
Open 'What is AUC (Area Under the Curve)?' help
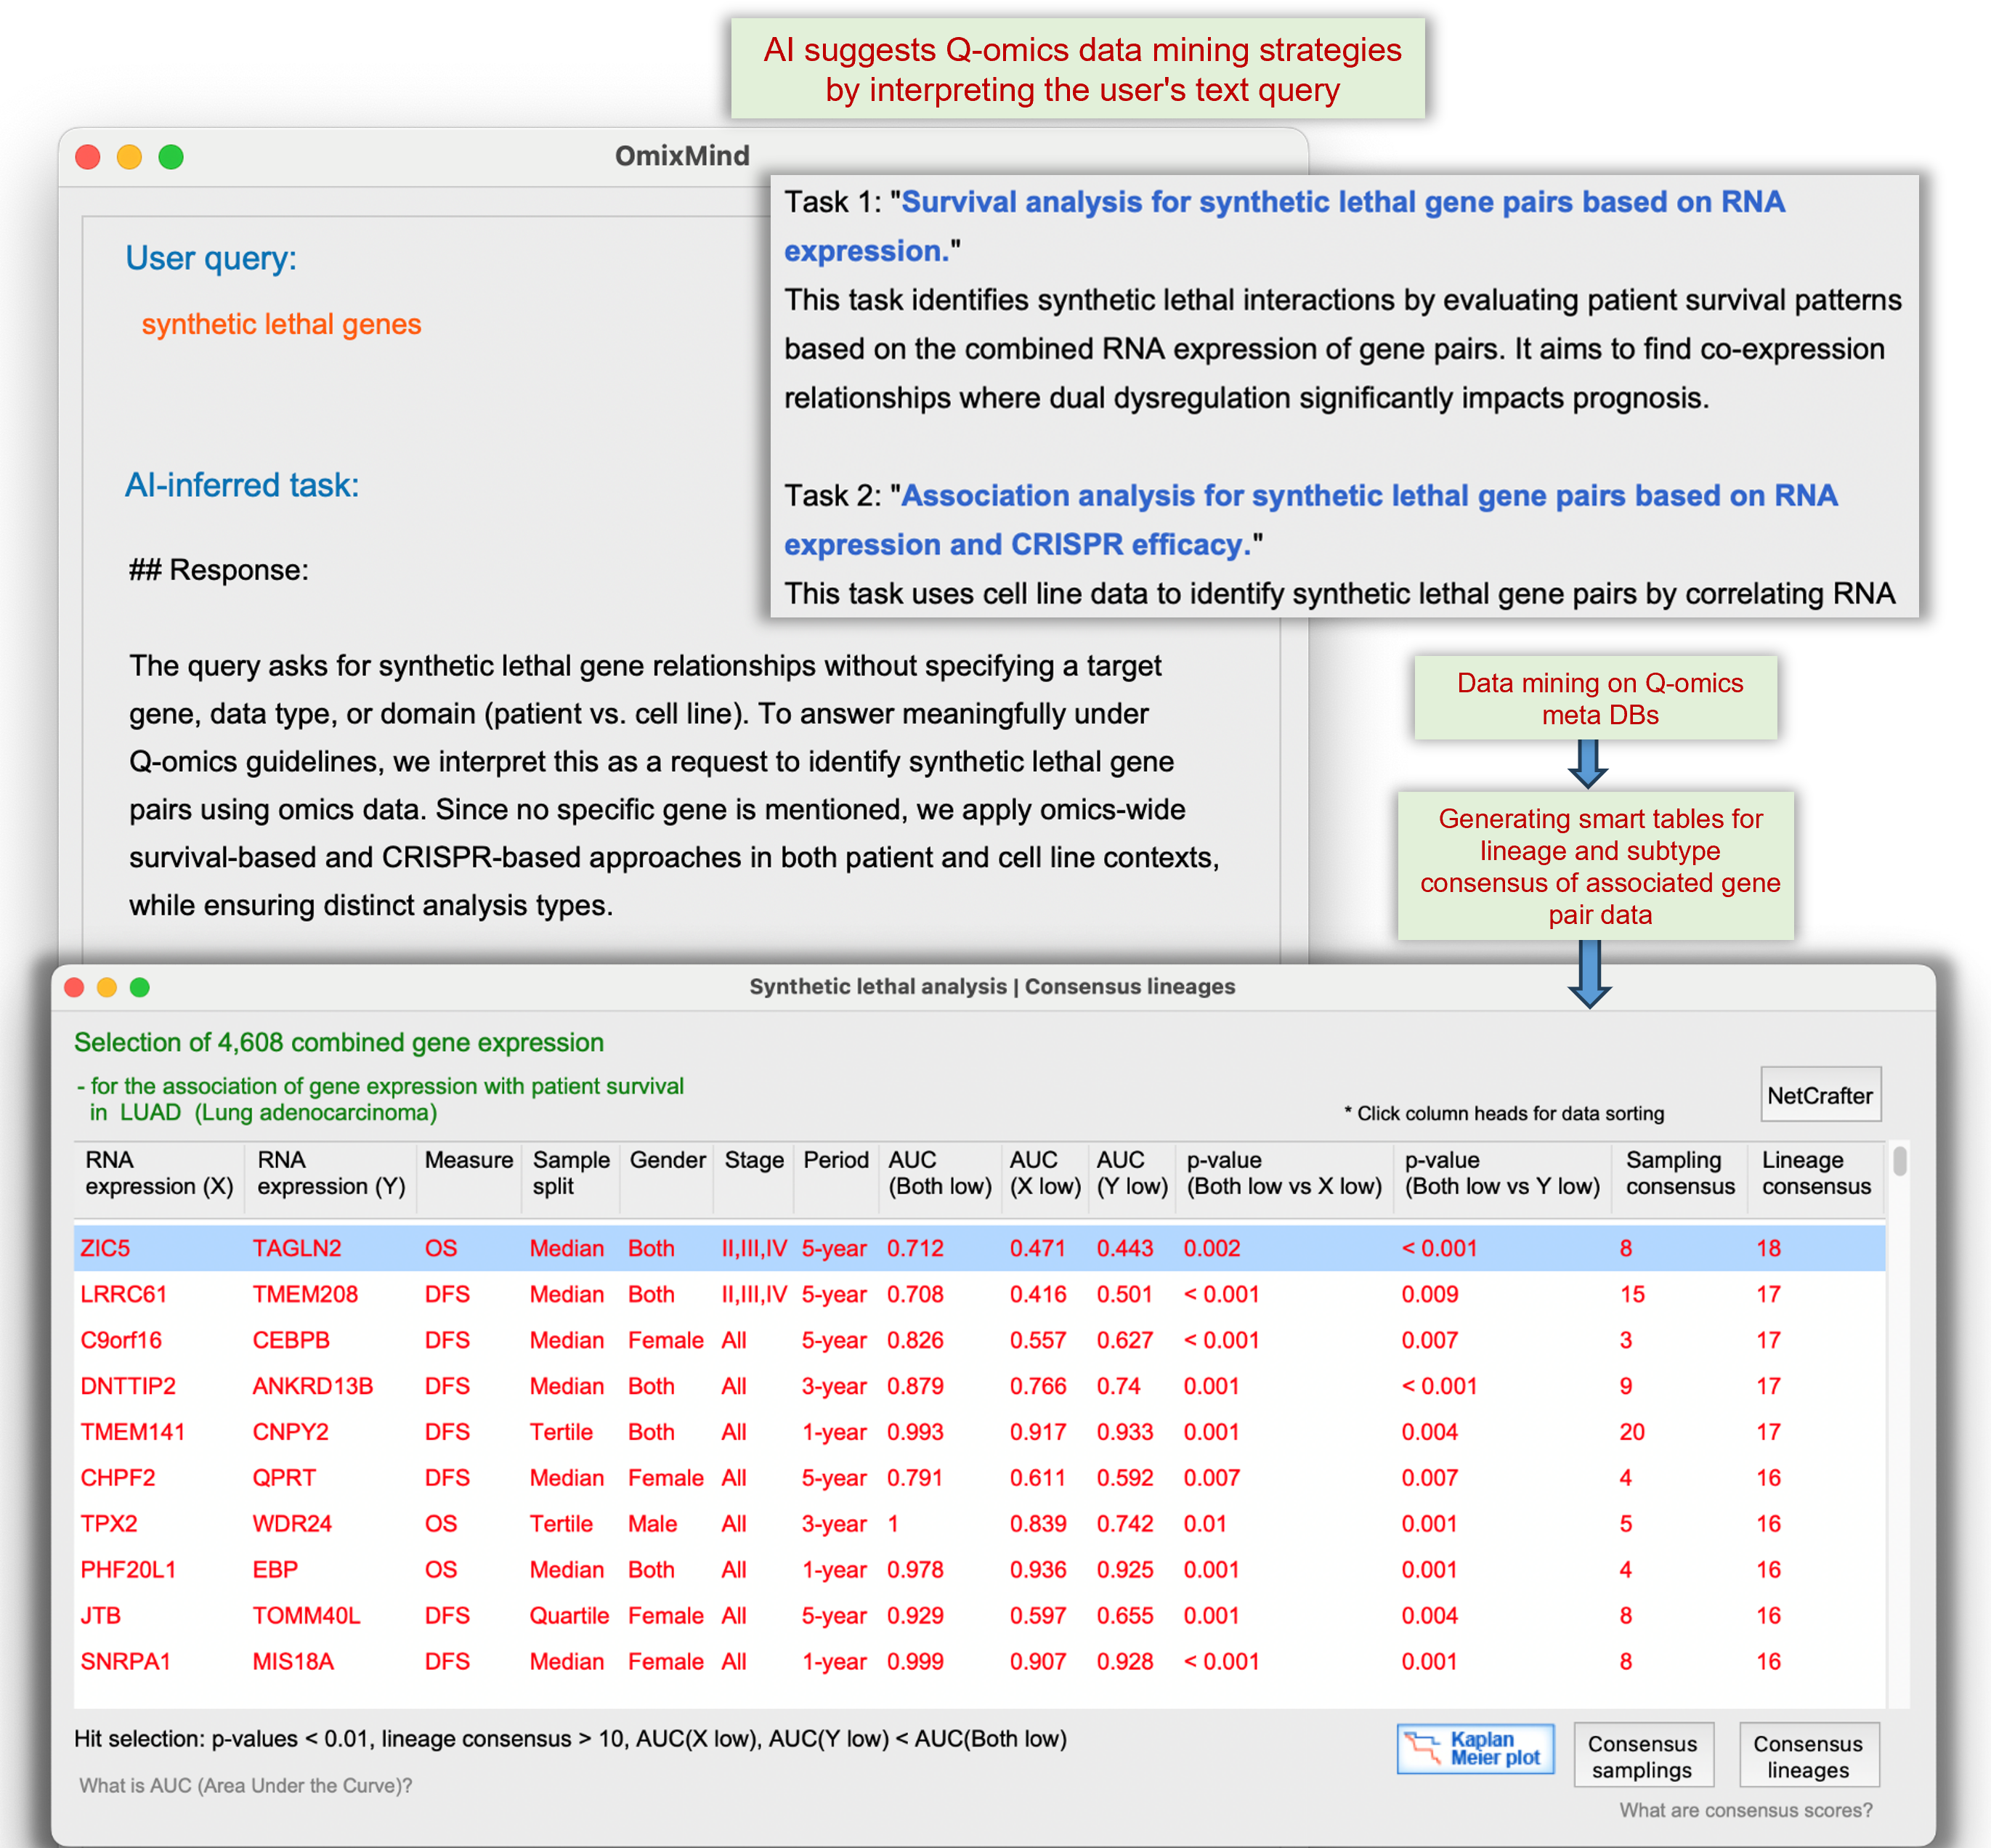pos(246,1786)
